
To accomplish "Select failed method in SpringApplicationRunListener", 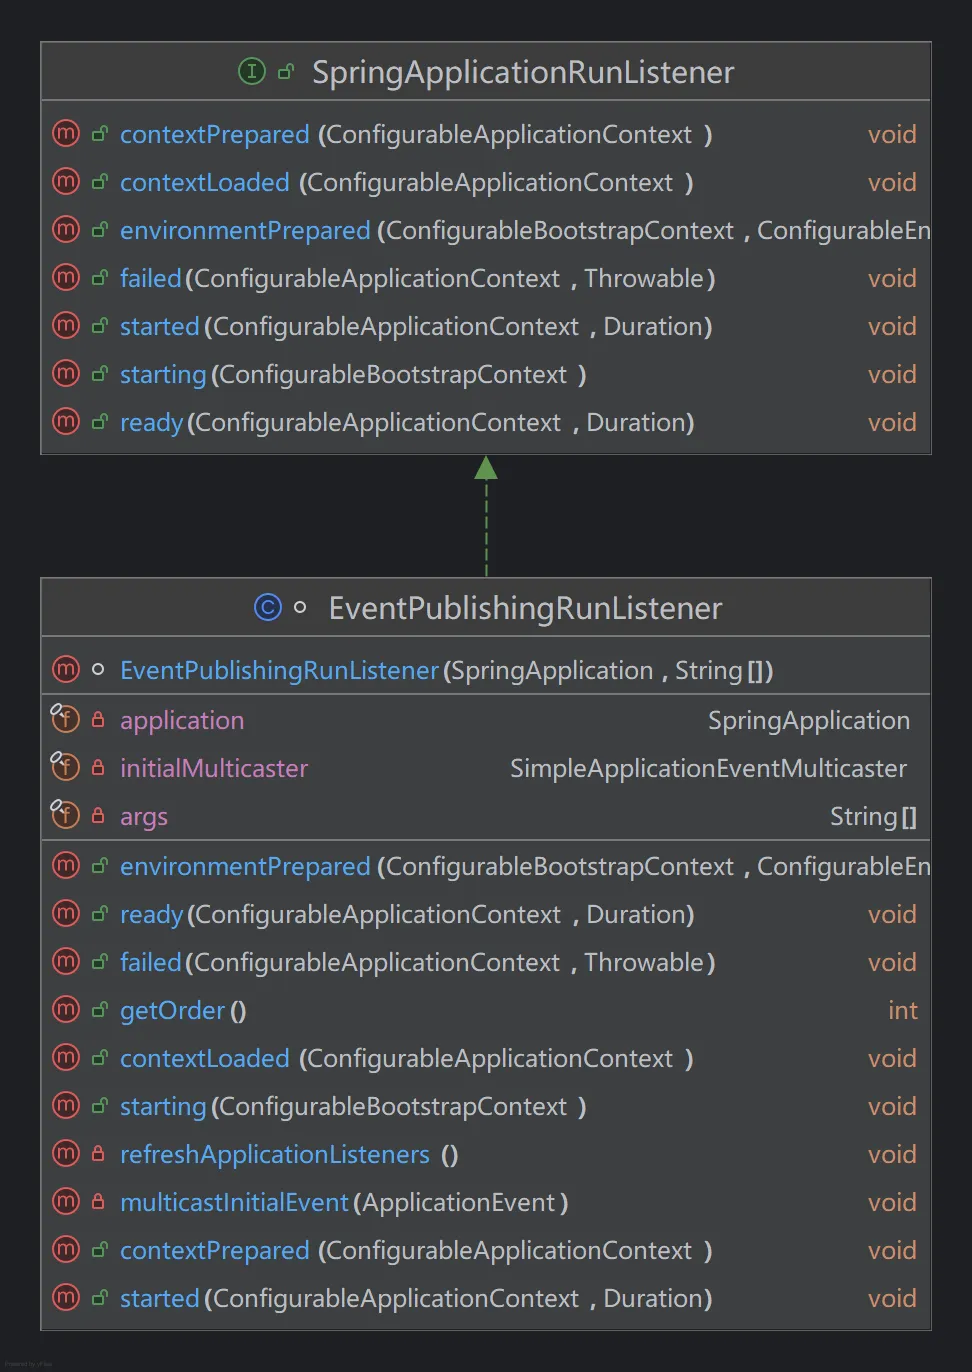I will click(151, 279).
